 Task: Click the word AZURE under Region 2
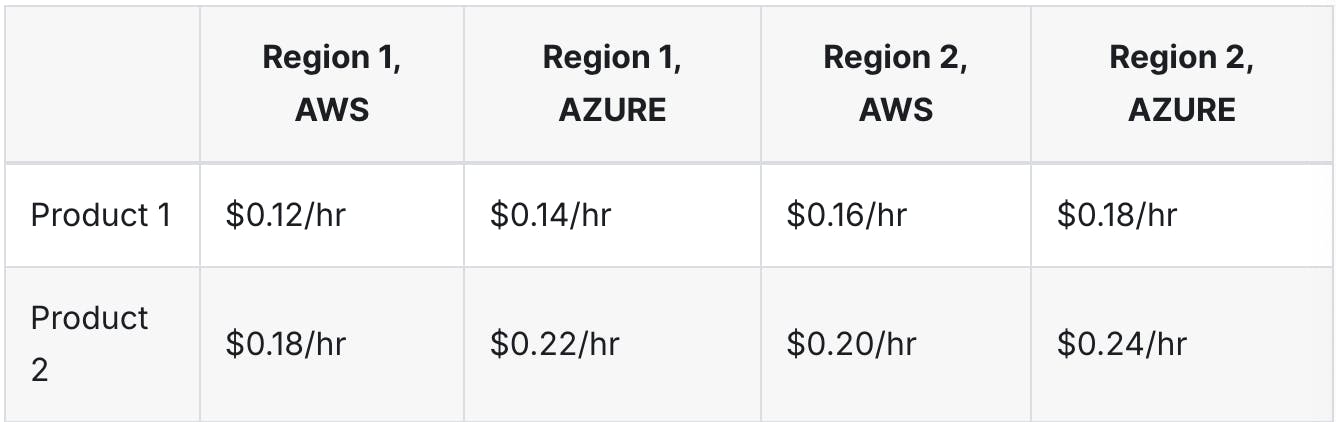(1182, 109)
